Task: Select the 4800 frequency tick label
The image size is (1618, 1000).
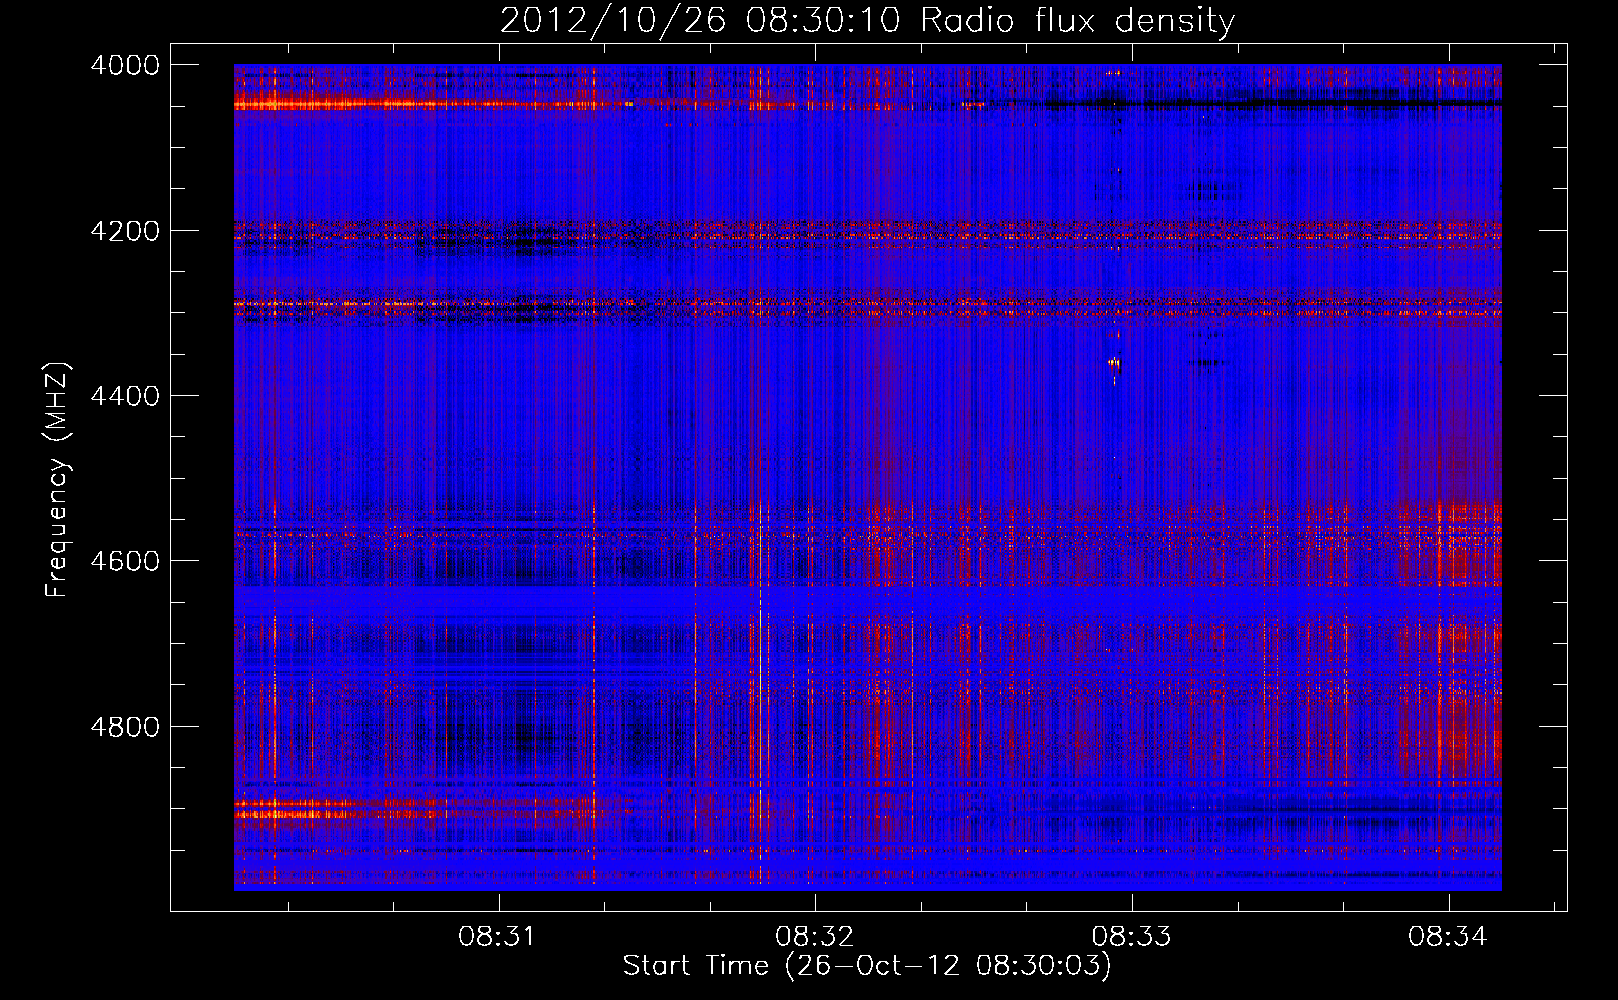Action: tap(125, 726)
